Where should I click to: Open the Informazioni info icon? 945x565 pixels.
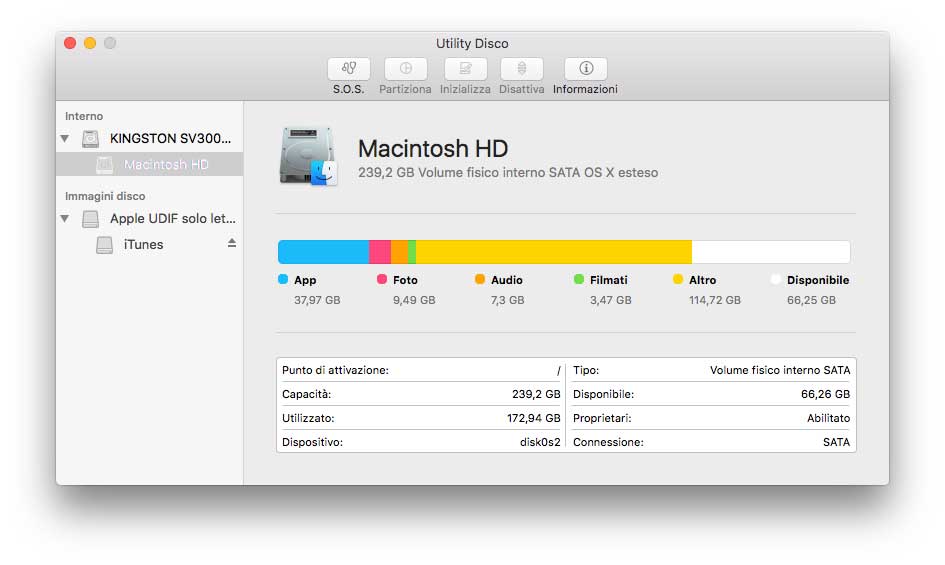point(585,69)
